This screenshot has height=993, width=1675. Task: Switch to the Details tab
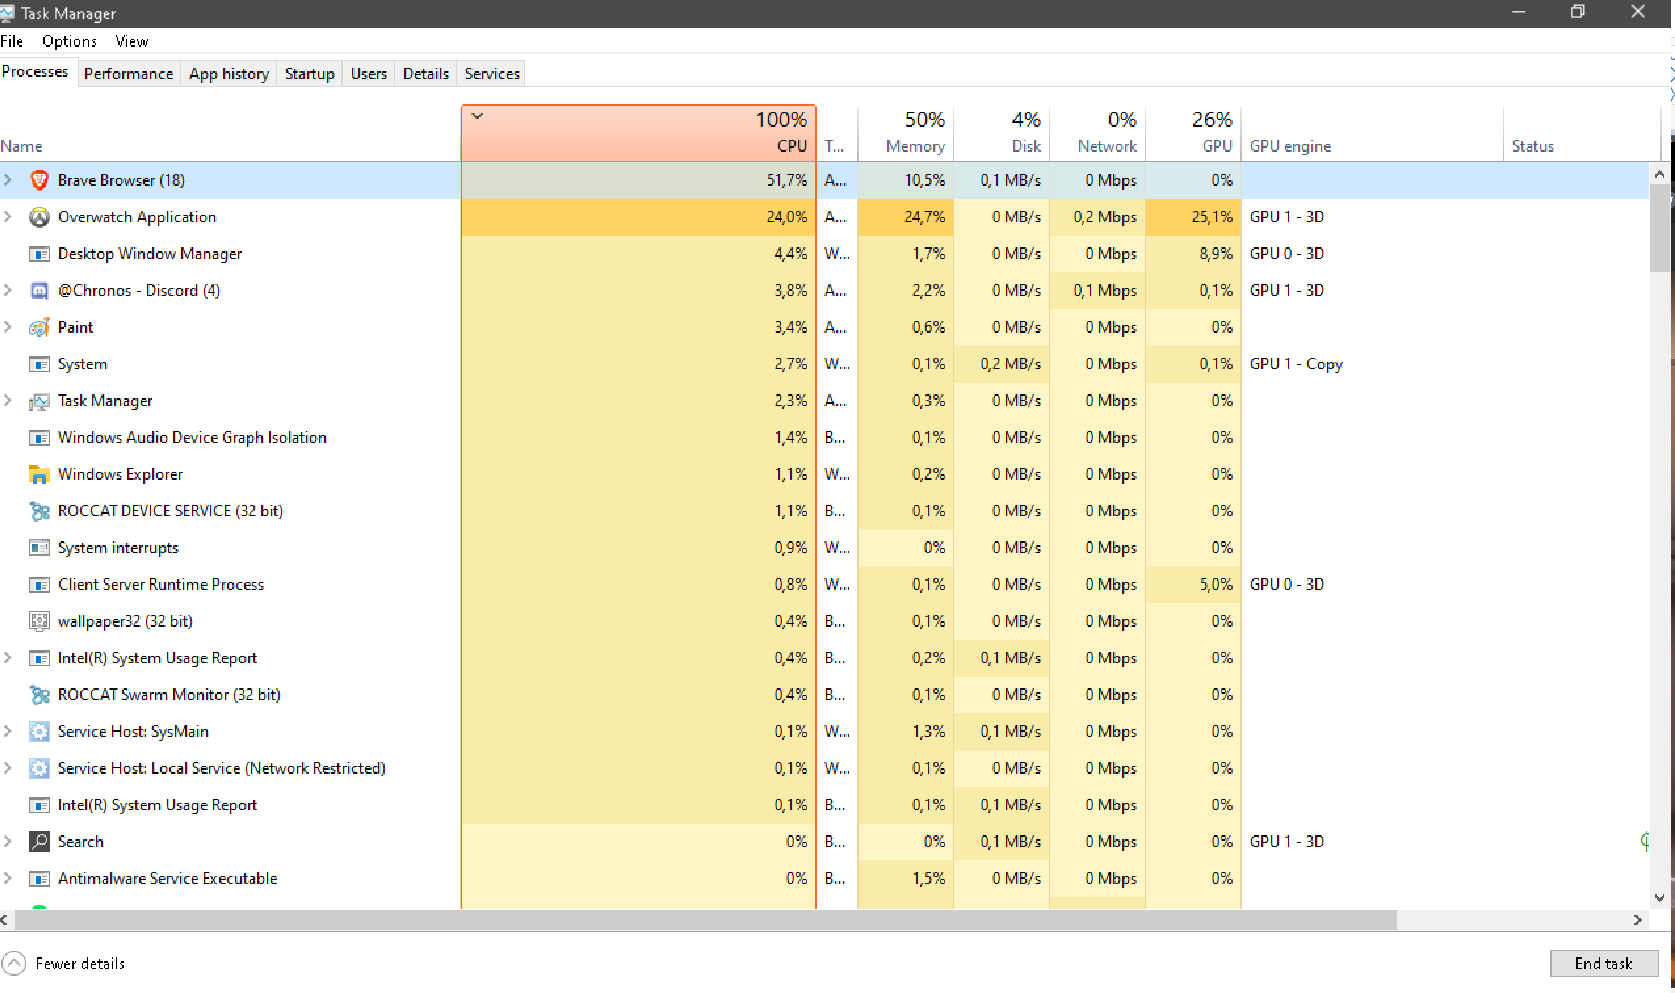(x=426, y=74)
